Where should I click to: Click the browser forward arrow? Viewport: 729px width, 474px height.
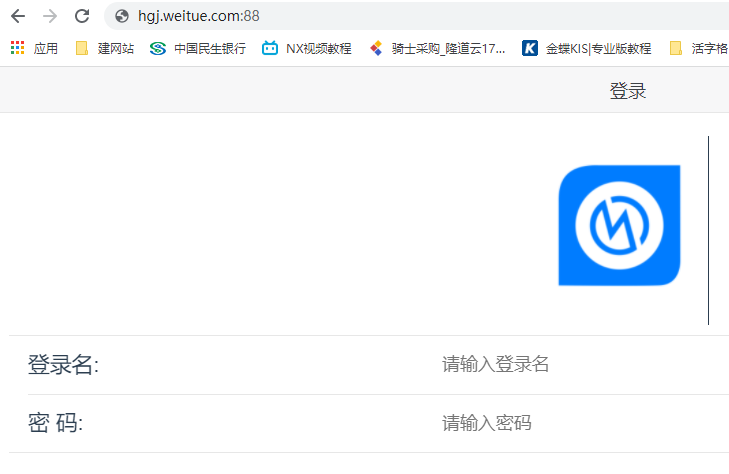[50, 16]
